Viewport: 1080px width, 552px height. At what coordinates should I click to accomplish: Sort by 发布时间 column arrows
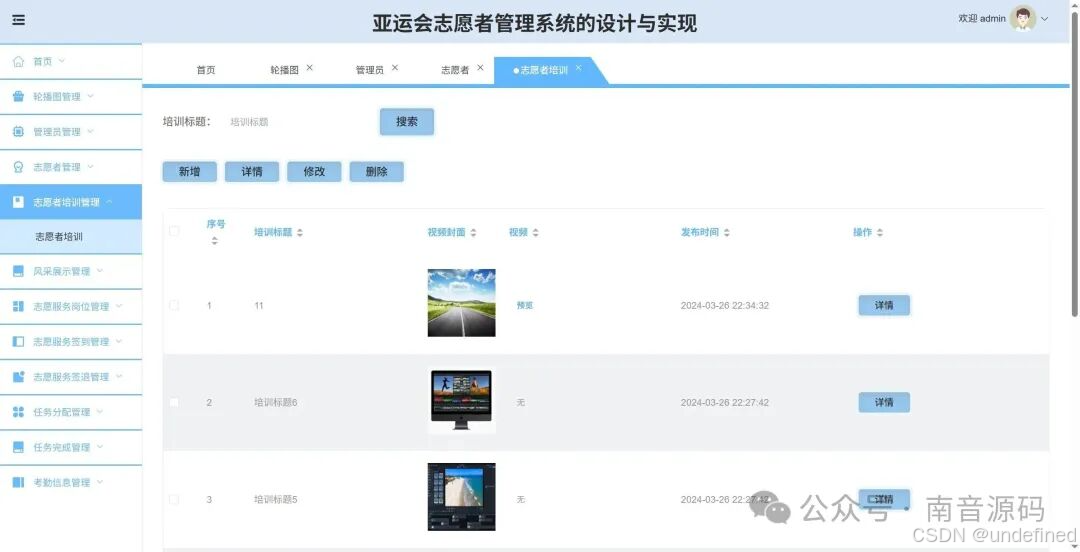[x=727, y=233]
